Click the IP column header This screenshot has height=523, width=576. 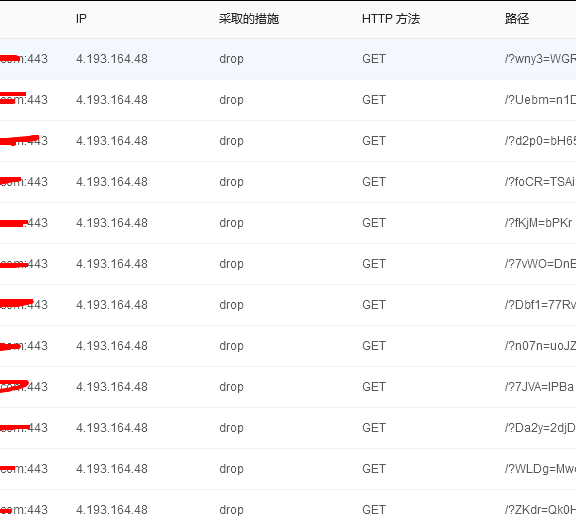coord(81,18)
